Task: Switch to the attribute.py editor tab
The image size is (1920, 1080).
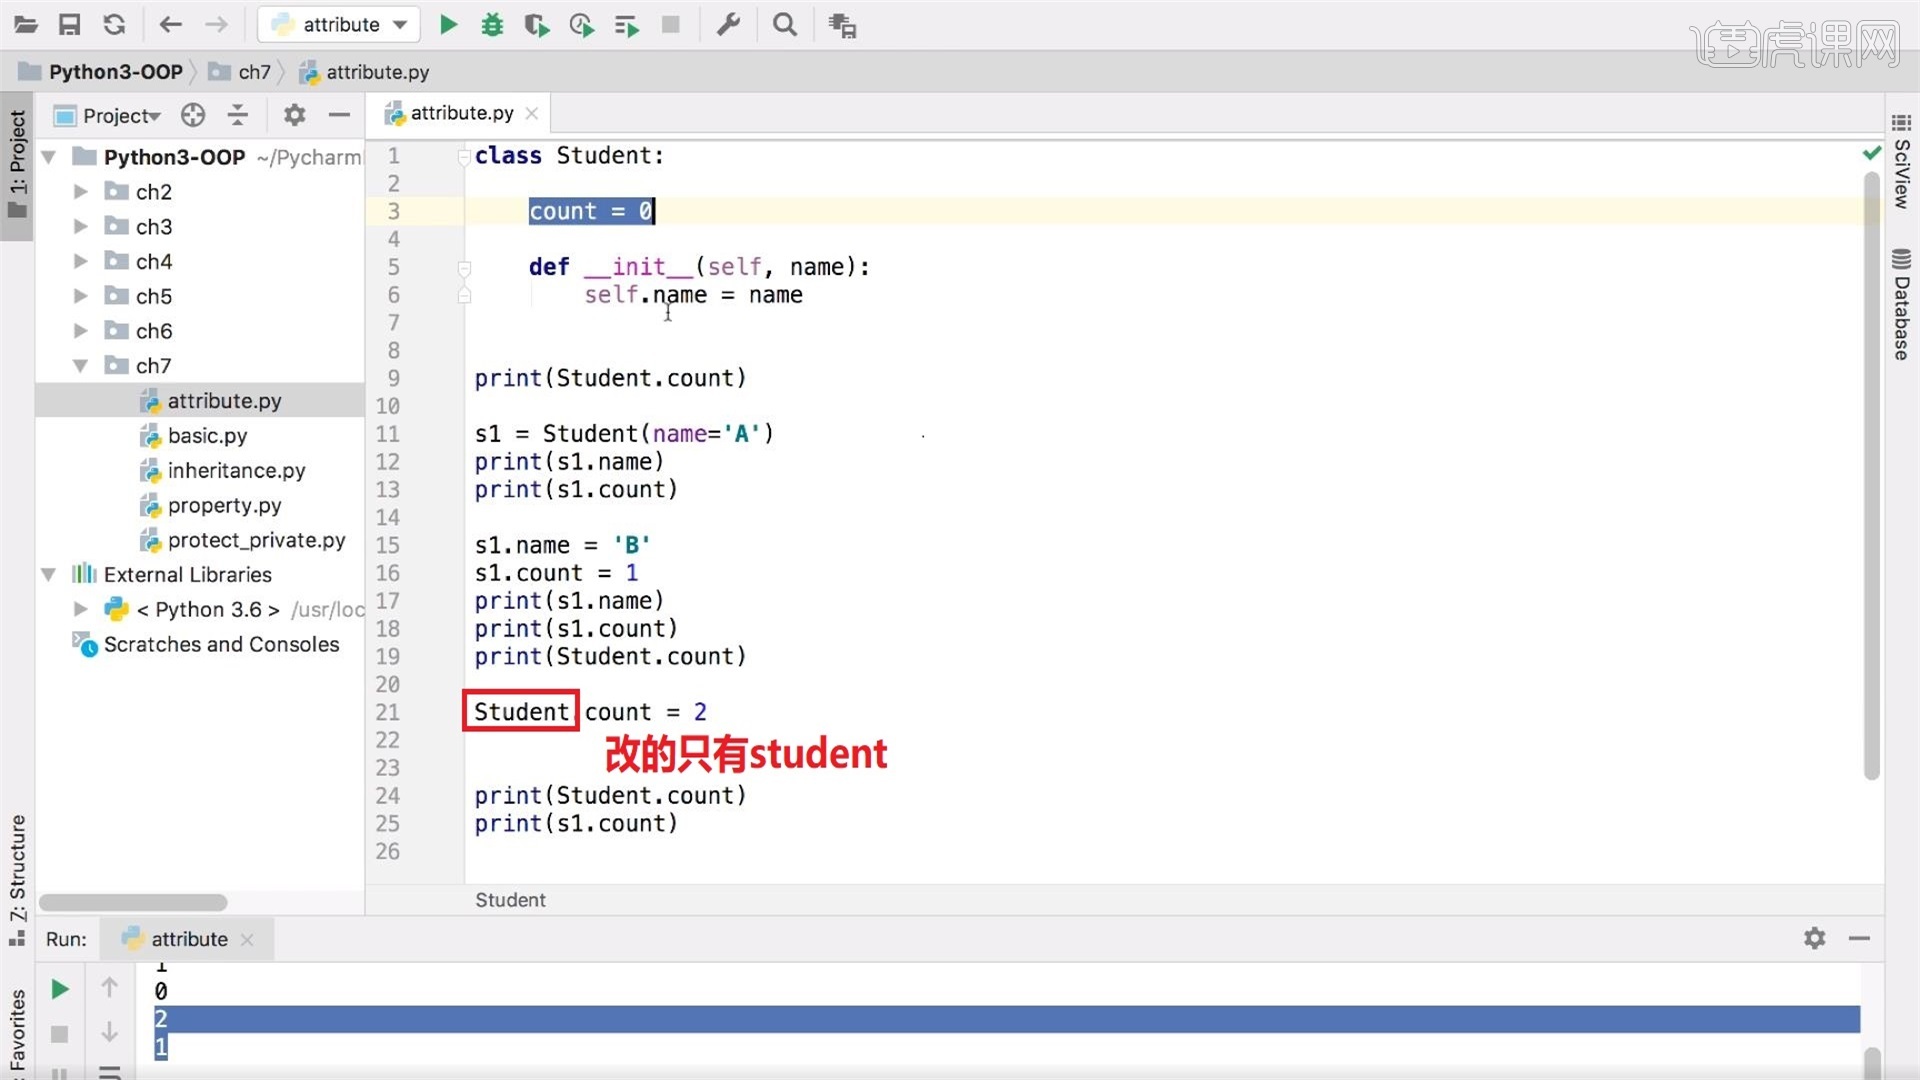Action: click(x=461, y=113)
